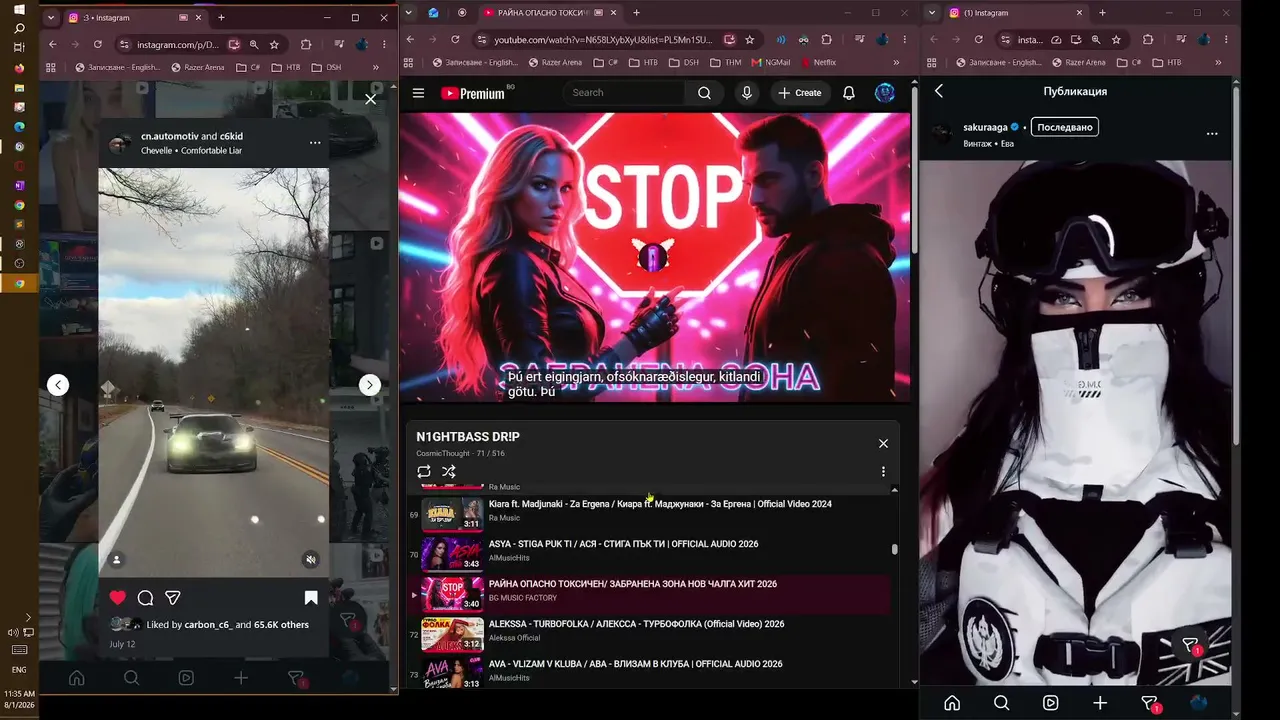Go back from Публикация page
The width and height of the screenshot is (1280, 720).
pos(939,91)
